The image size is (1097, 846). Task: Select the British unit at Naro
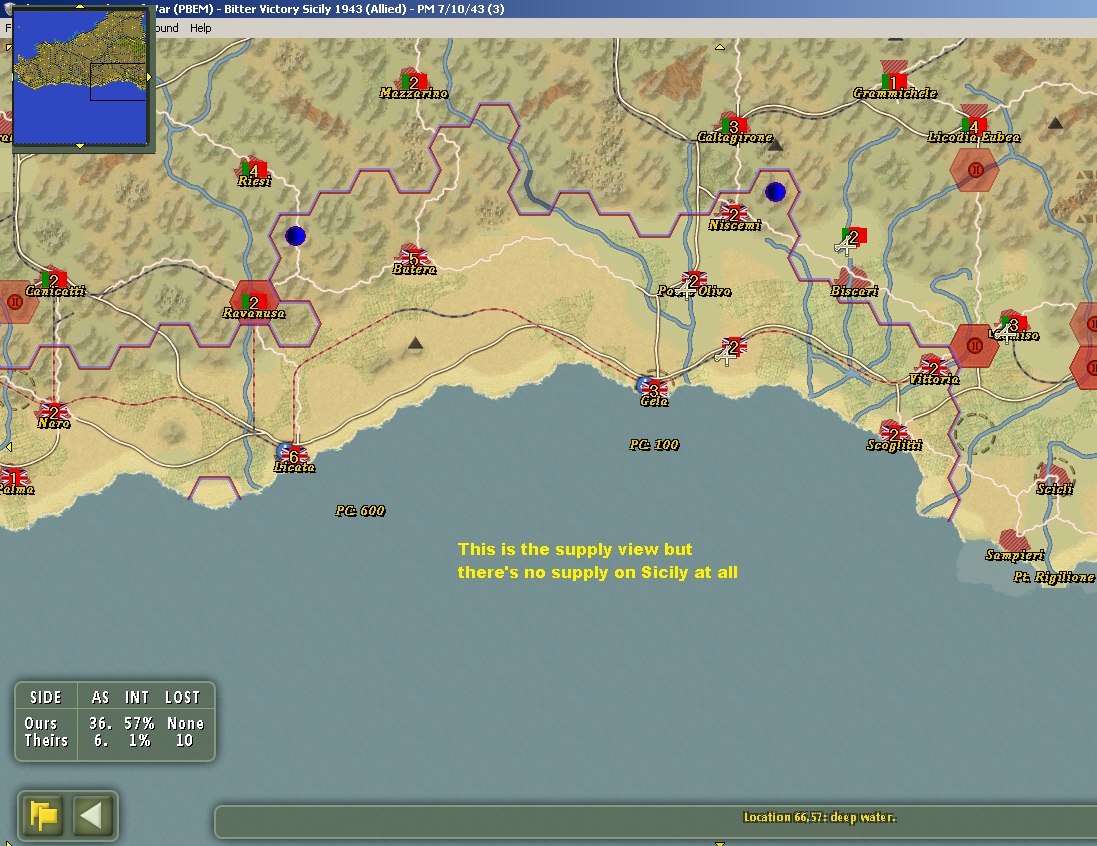pos(54,411)
